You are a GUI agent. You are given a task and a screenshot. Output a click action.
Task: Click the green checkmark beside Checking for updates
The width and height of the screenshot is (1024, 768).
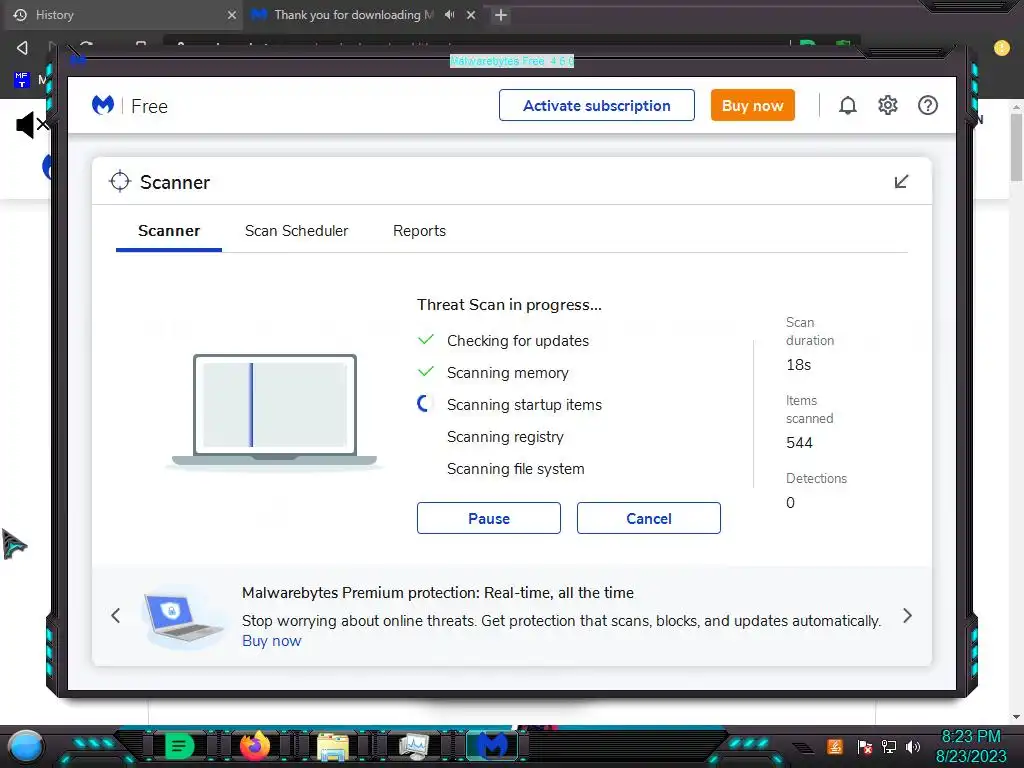426,340
